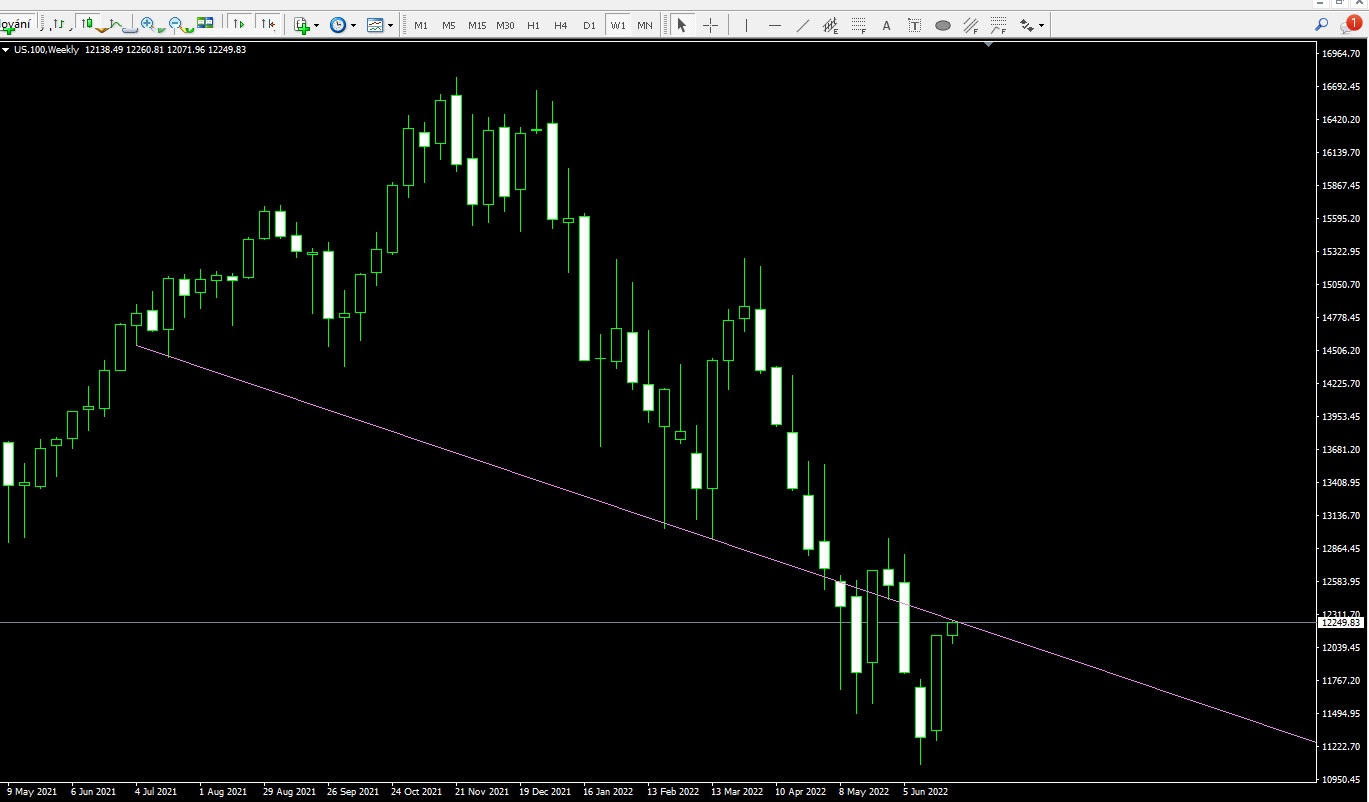Click the 15595.20 price scale label
The width and height of the screenshot is (1369, 802).
(1341, 219)
